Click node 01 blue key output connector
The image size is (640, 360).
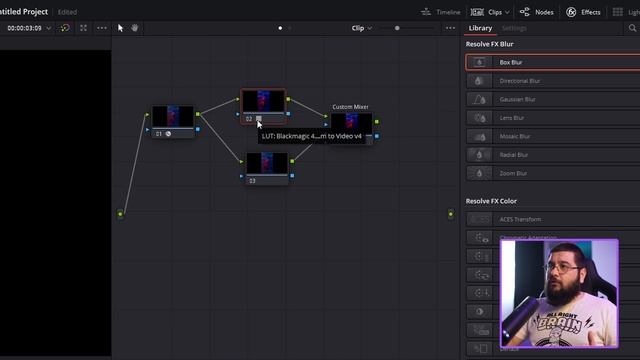click(x=198, y=129)
